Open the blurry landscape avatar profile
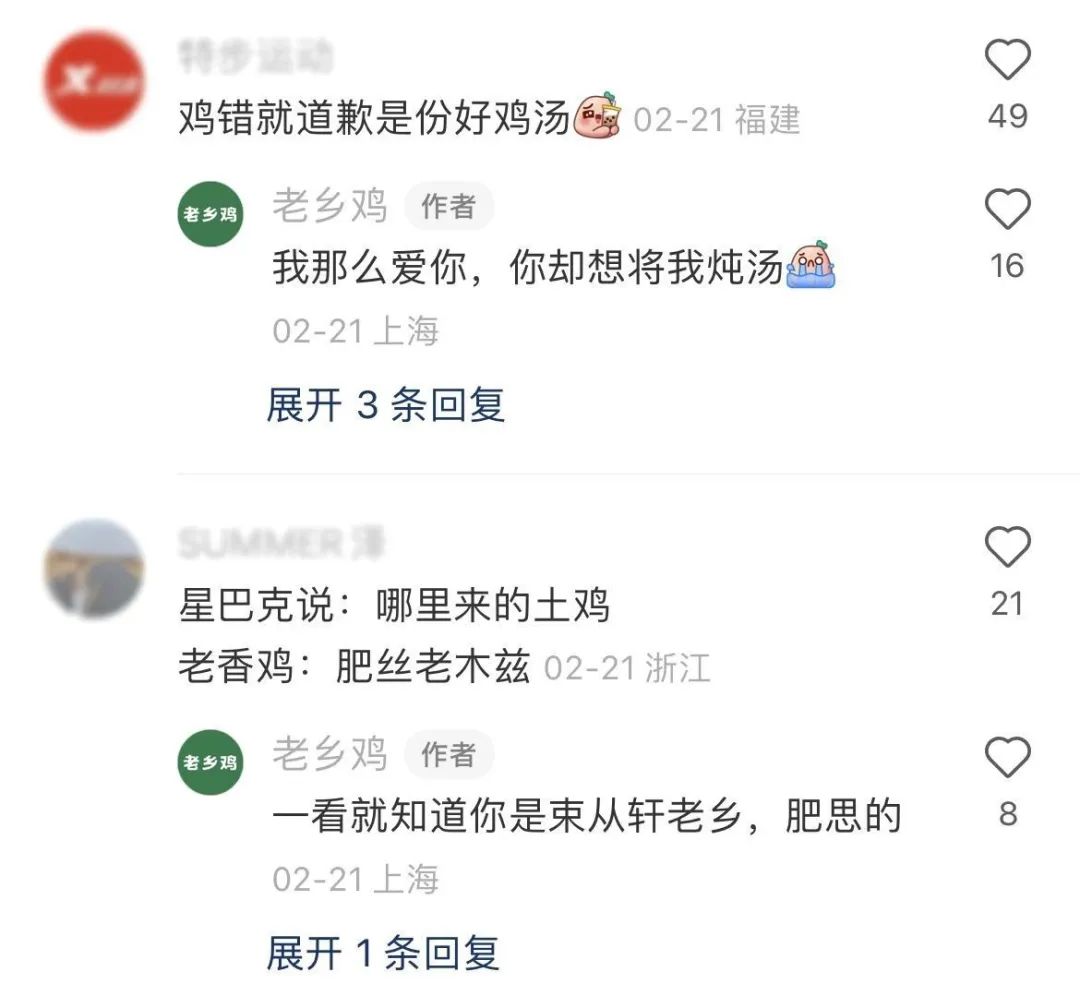 pos(94,569)
